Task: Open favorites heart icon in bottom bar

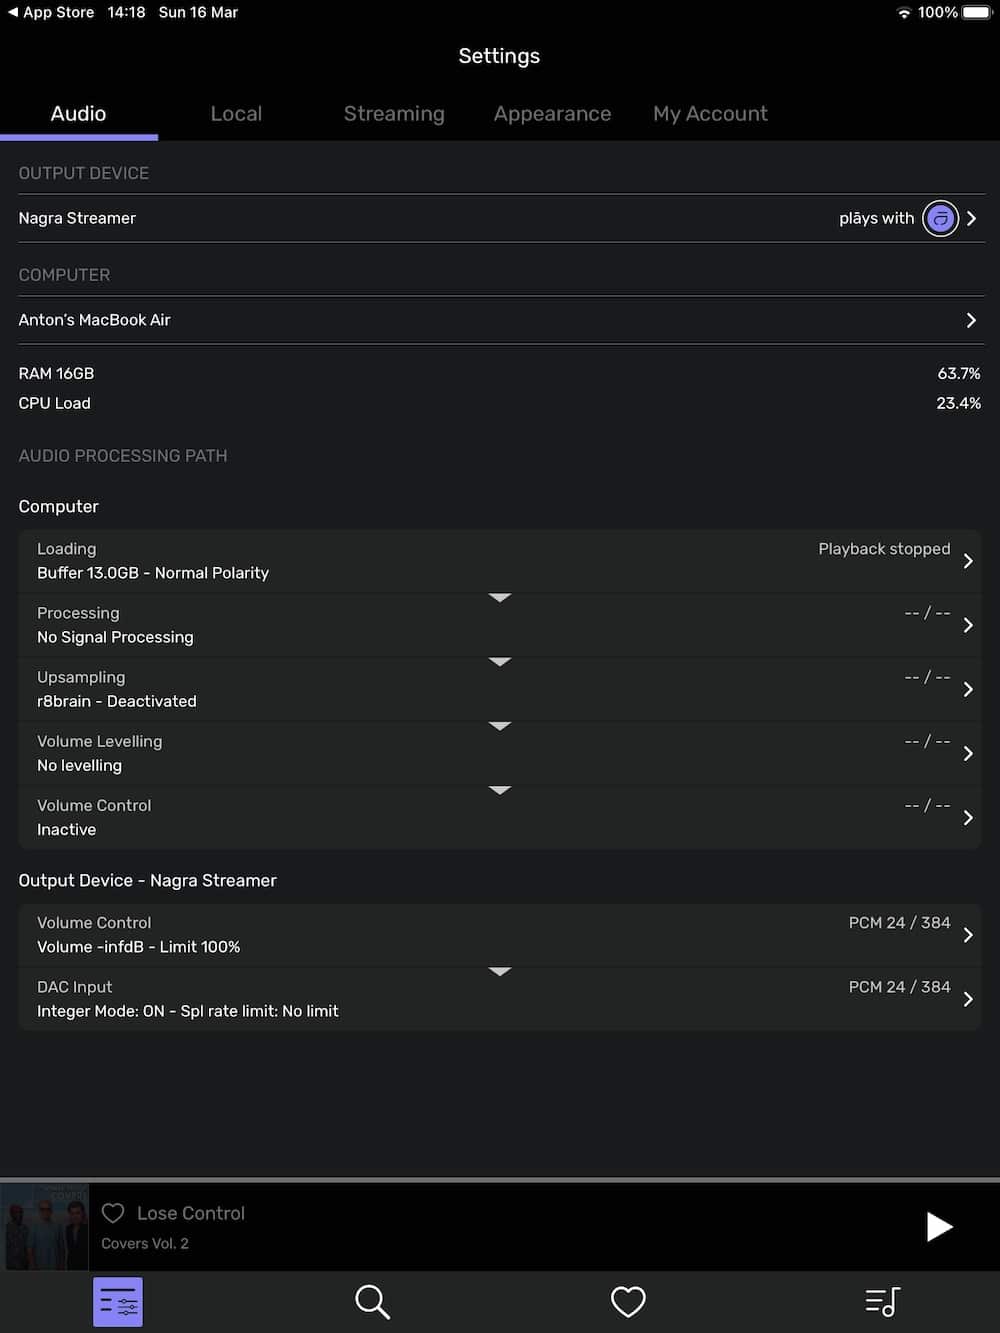Action: [628, 1302]
